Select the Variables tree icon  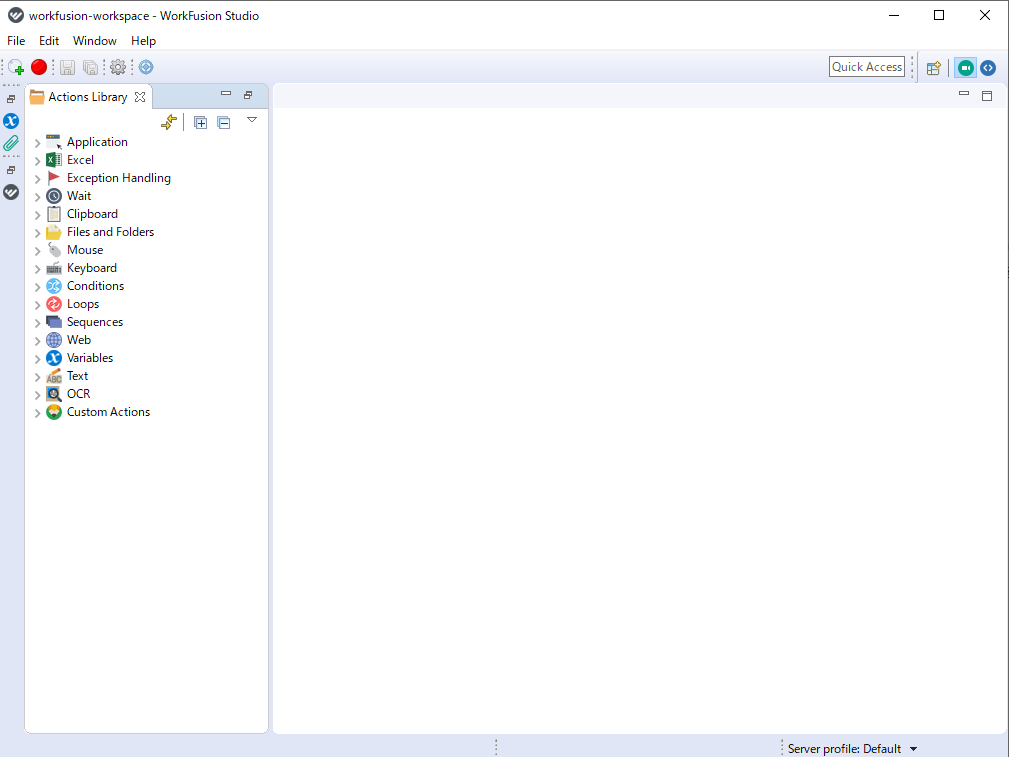54,358
